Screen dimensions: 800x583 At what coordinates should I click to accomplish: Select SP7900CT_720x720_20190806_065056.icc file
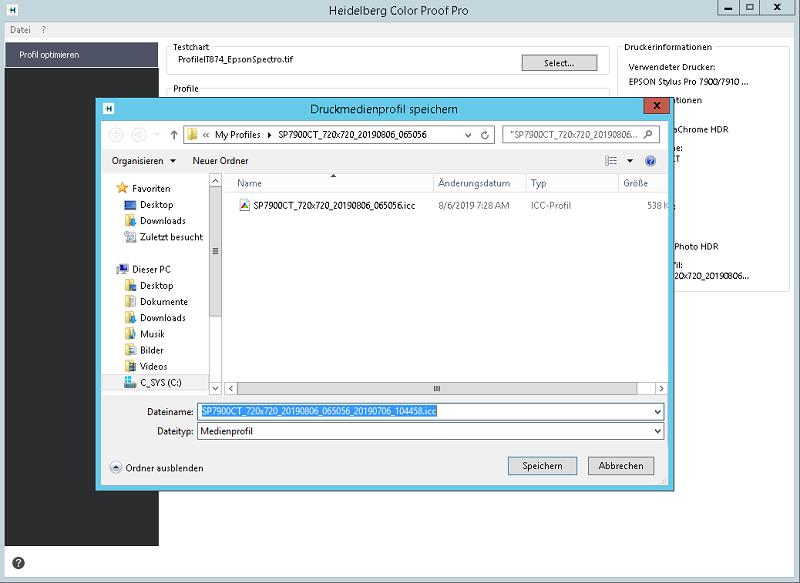click(334, 206)
